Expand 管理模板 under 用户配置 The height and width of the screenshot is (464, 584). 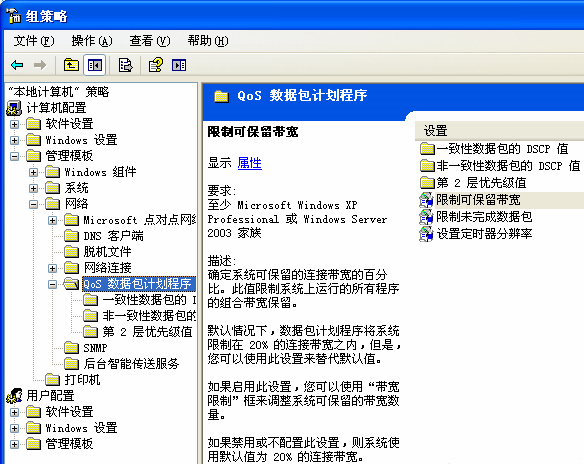point(15,444)
